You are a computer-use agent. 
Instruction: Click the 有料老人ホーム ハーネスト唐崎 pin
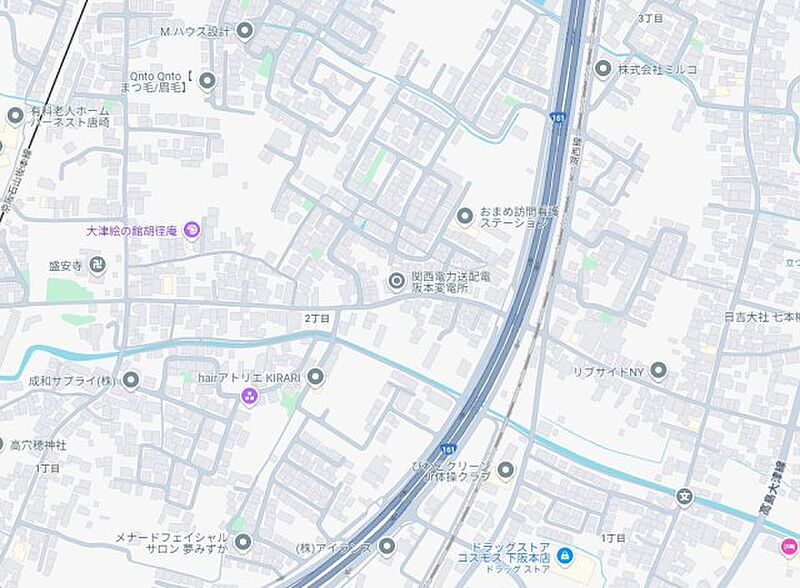(15, 116)
